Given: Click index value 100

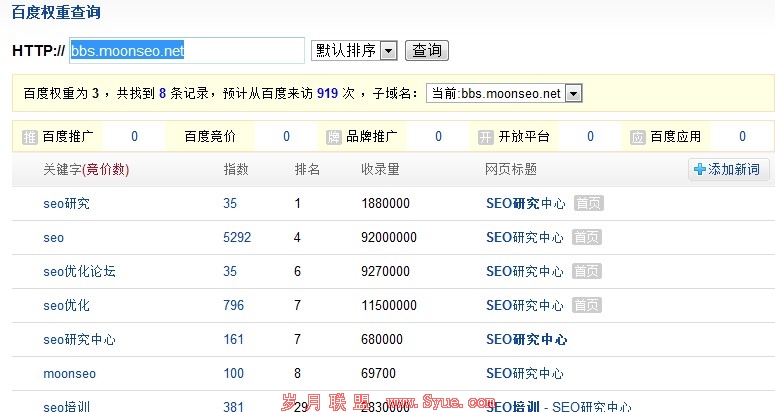Looking at the screenshot, I should coord(234,373).
